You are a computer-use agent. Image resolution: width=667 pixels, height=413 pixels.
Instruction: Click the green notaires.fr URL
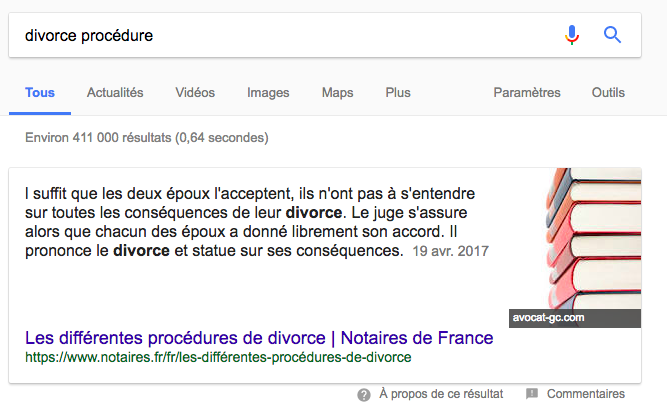point(218,356)
